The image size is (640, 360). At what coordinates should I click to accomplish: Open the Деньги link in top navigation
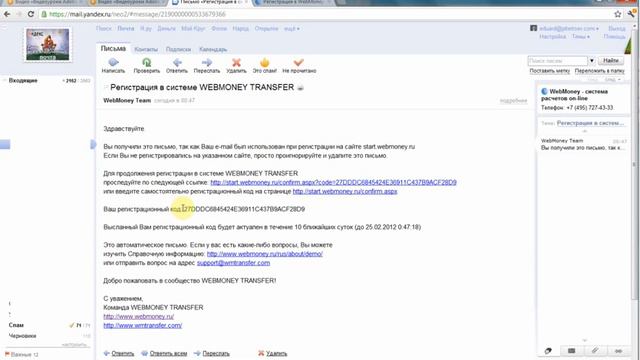tap(166, 29)
